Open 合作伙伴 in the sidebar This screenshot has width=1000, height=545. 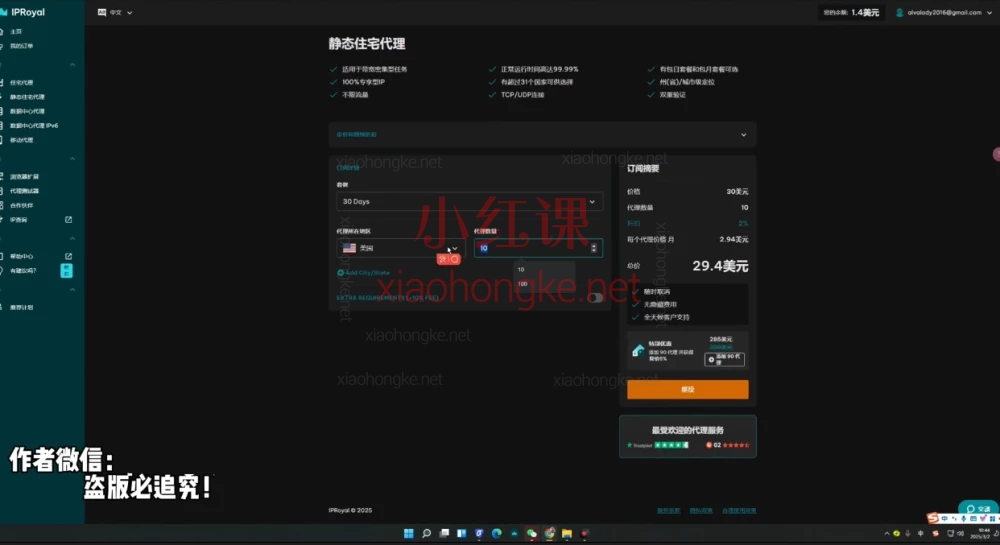pos(21,205)
